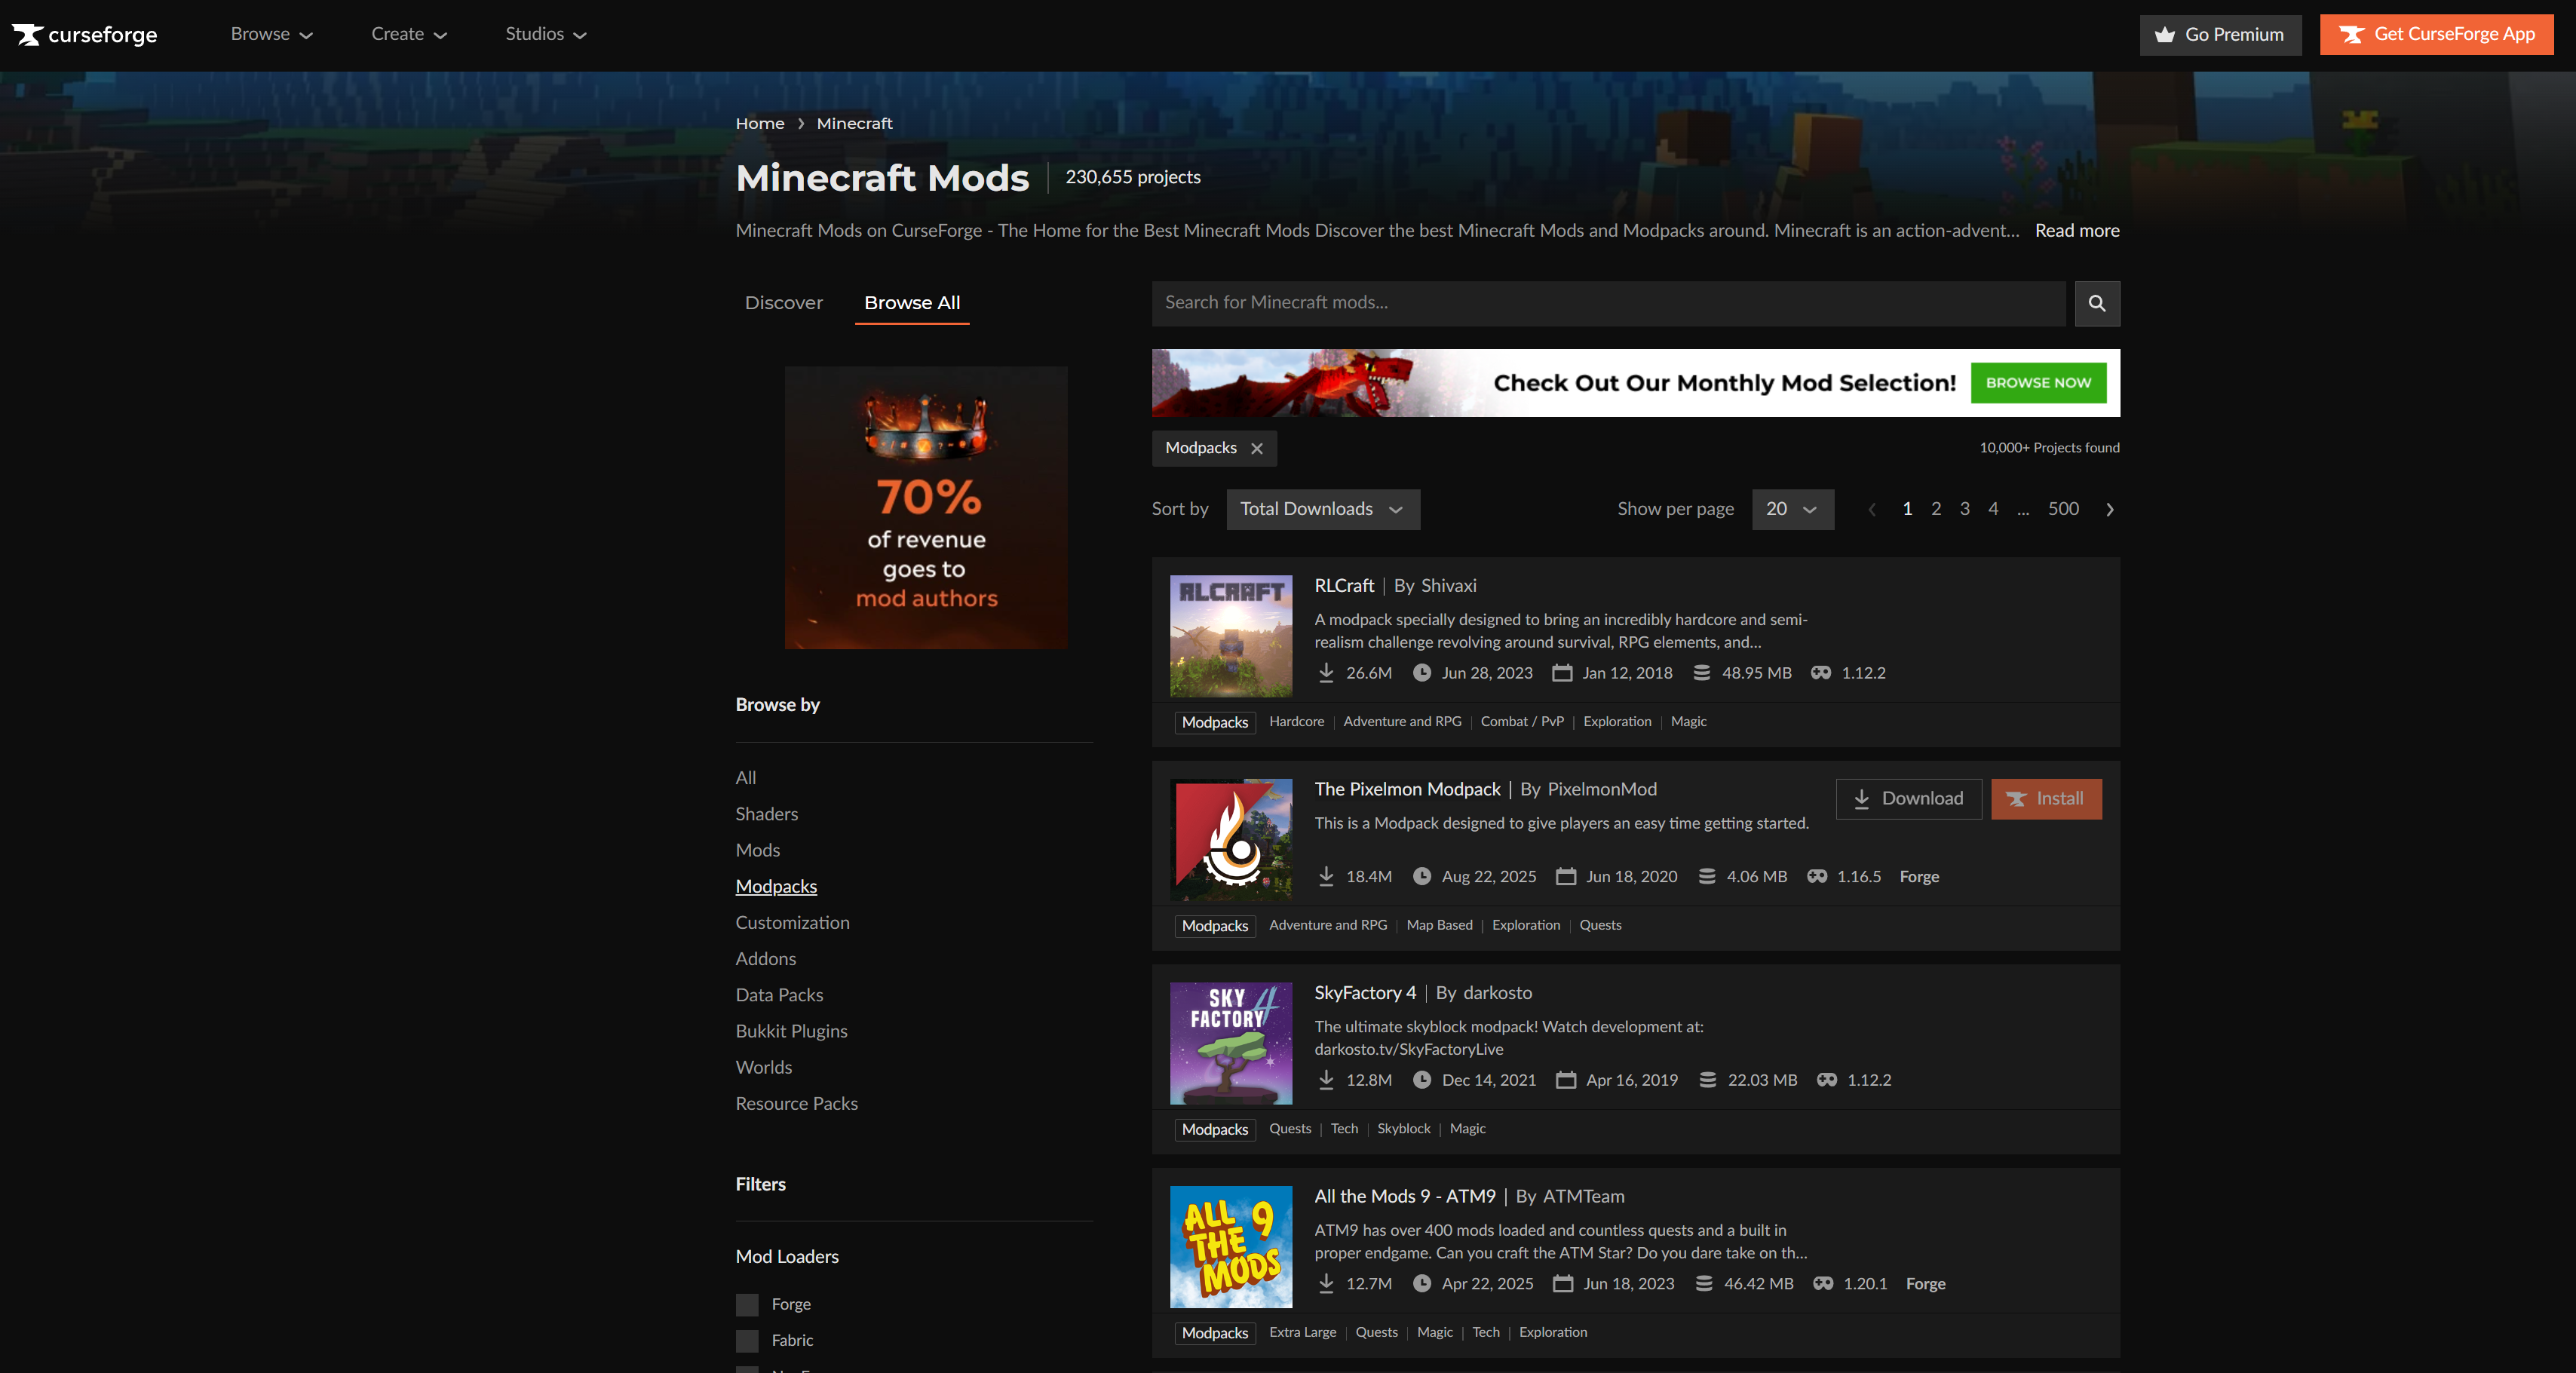Remove the Modpacks filter chip
This screenshot has width=2576, height=1373.
click(x=1257, y=448)
